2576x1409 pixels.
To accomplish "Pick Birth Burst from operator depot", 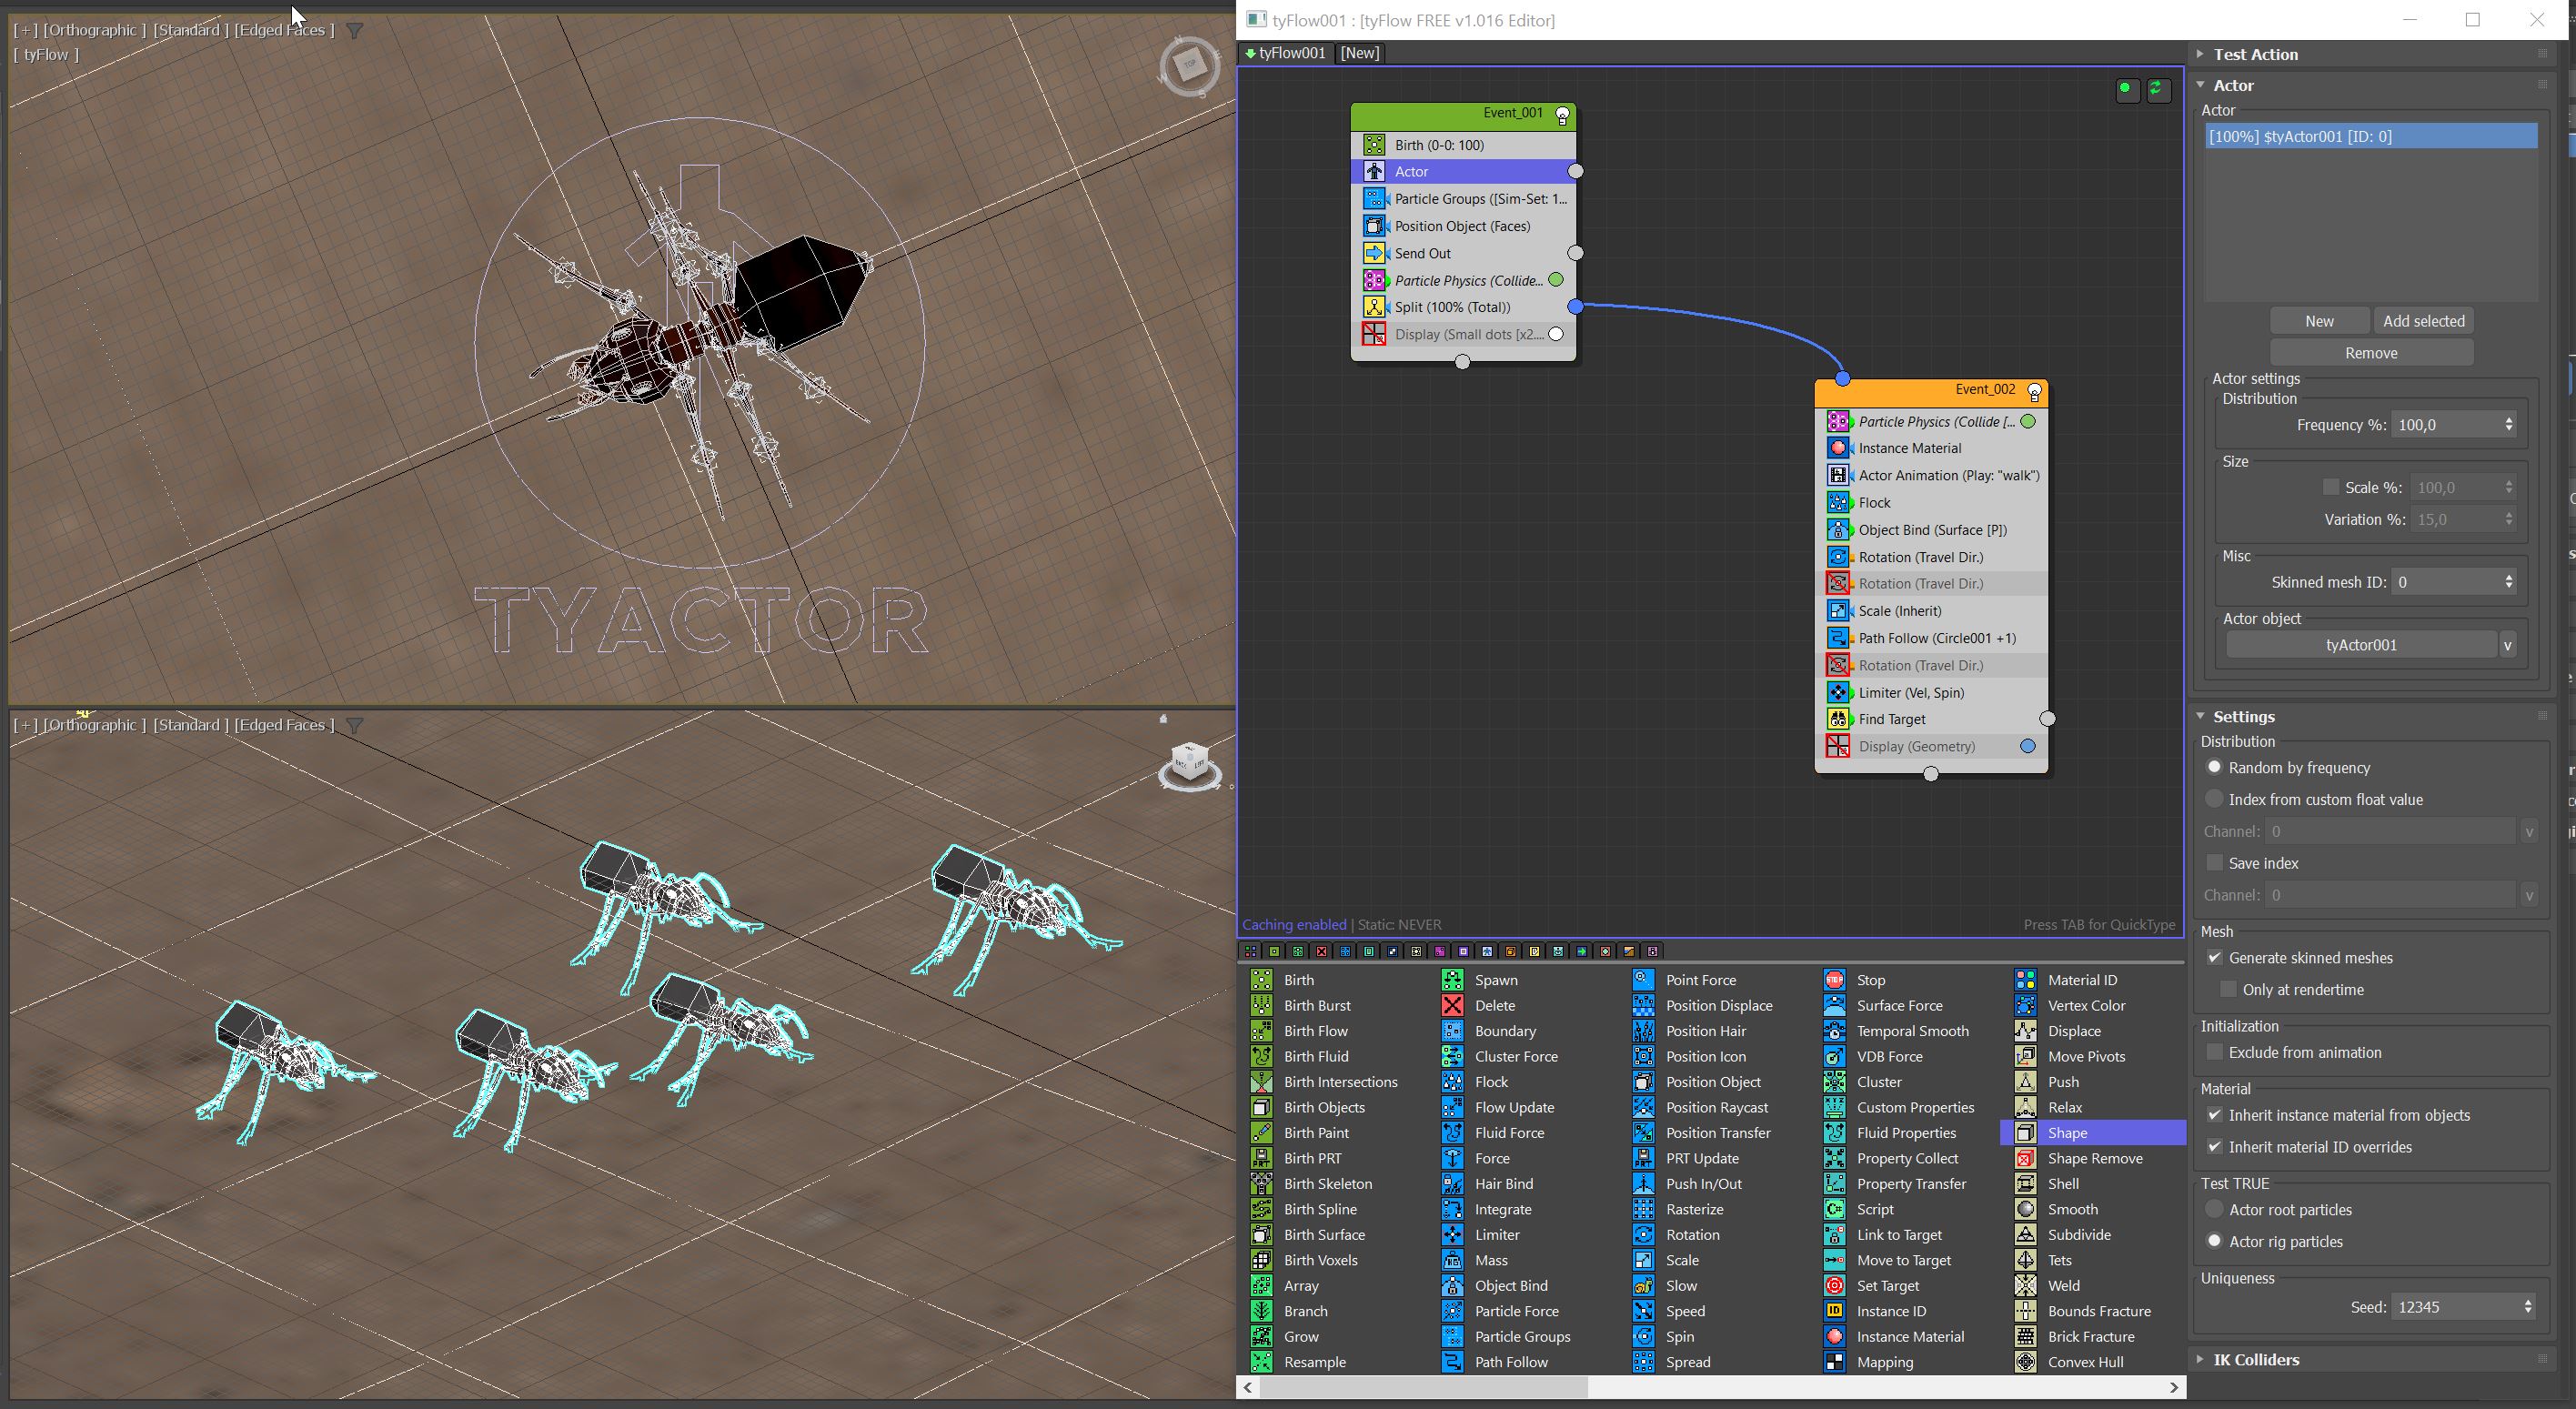I will click(x=1317, y=1005).
